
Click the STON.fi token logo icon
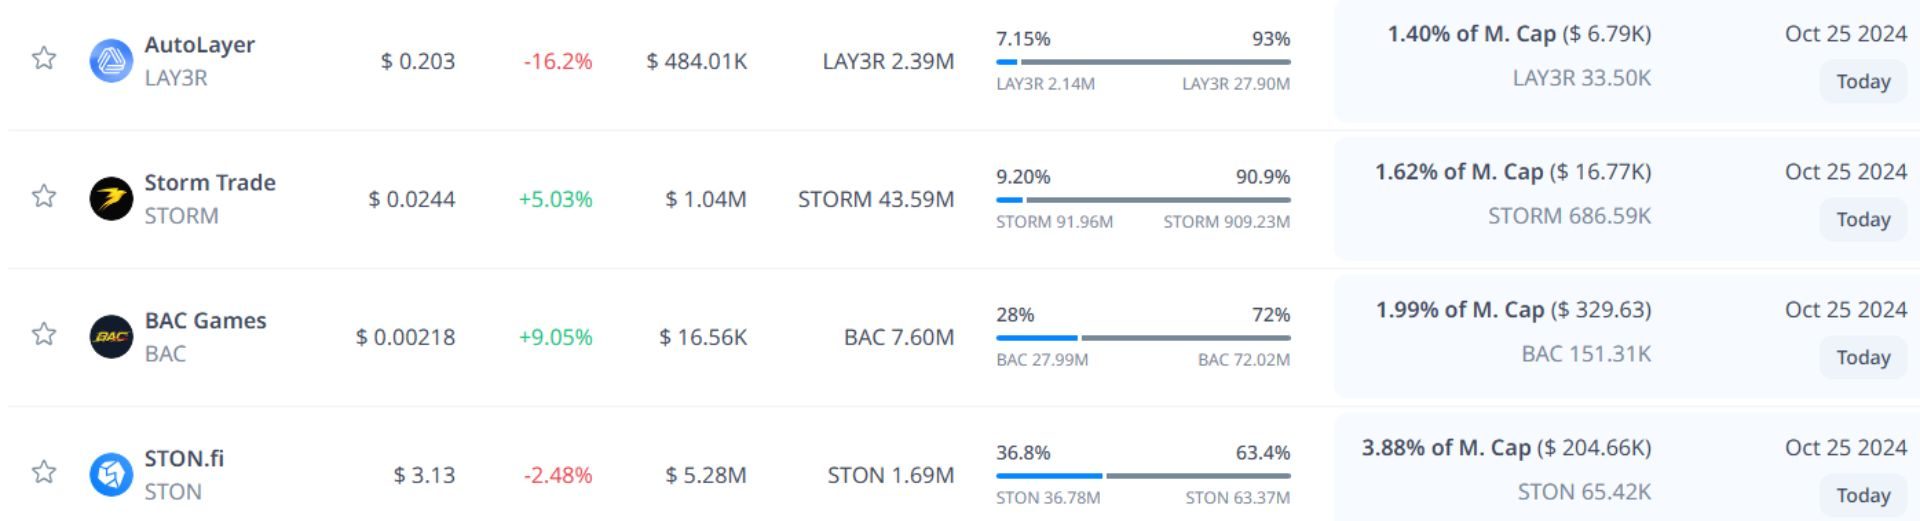click(111, 474)
